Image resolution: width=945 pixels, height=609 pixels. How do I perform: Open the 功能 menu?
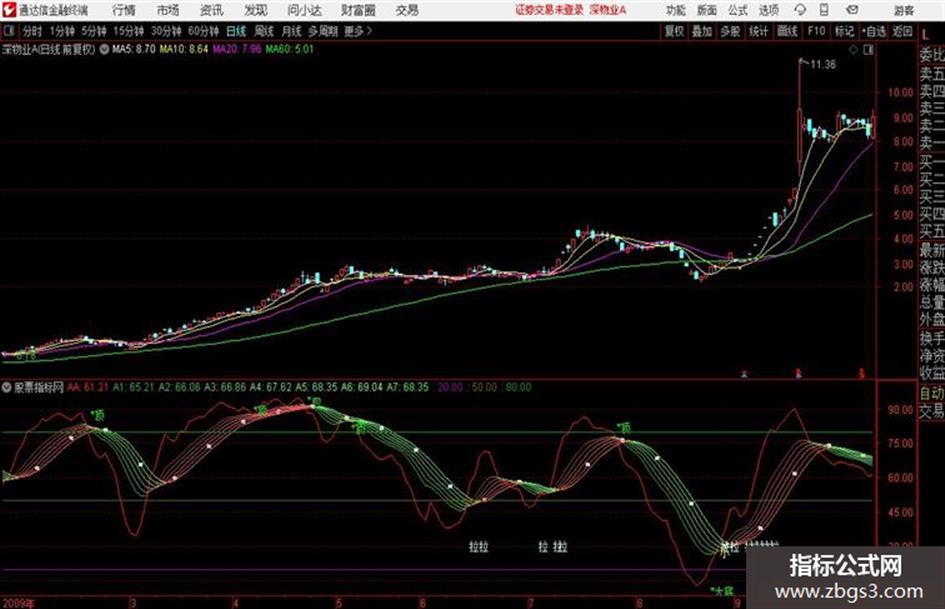pyautogui.click(x=676, y=10)
